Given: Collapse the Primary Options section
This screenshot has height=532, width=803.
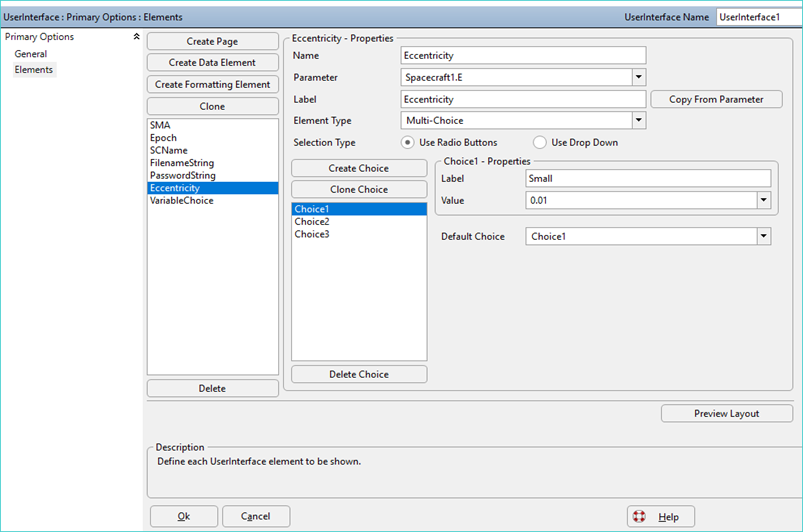Looking at the screenshot, I should (136, 36).
